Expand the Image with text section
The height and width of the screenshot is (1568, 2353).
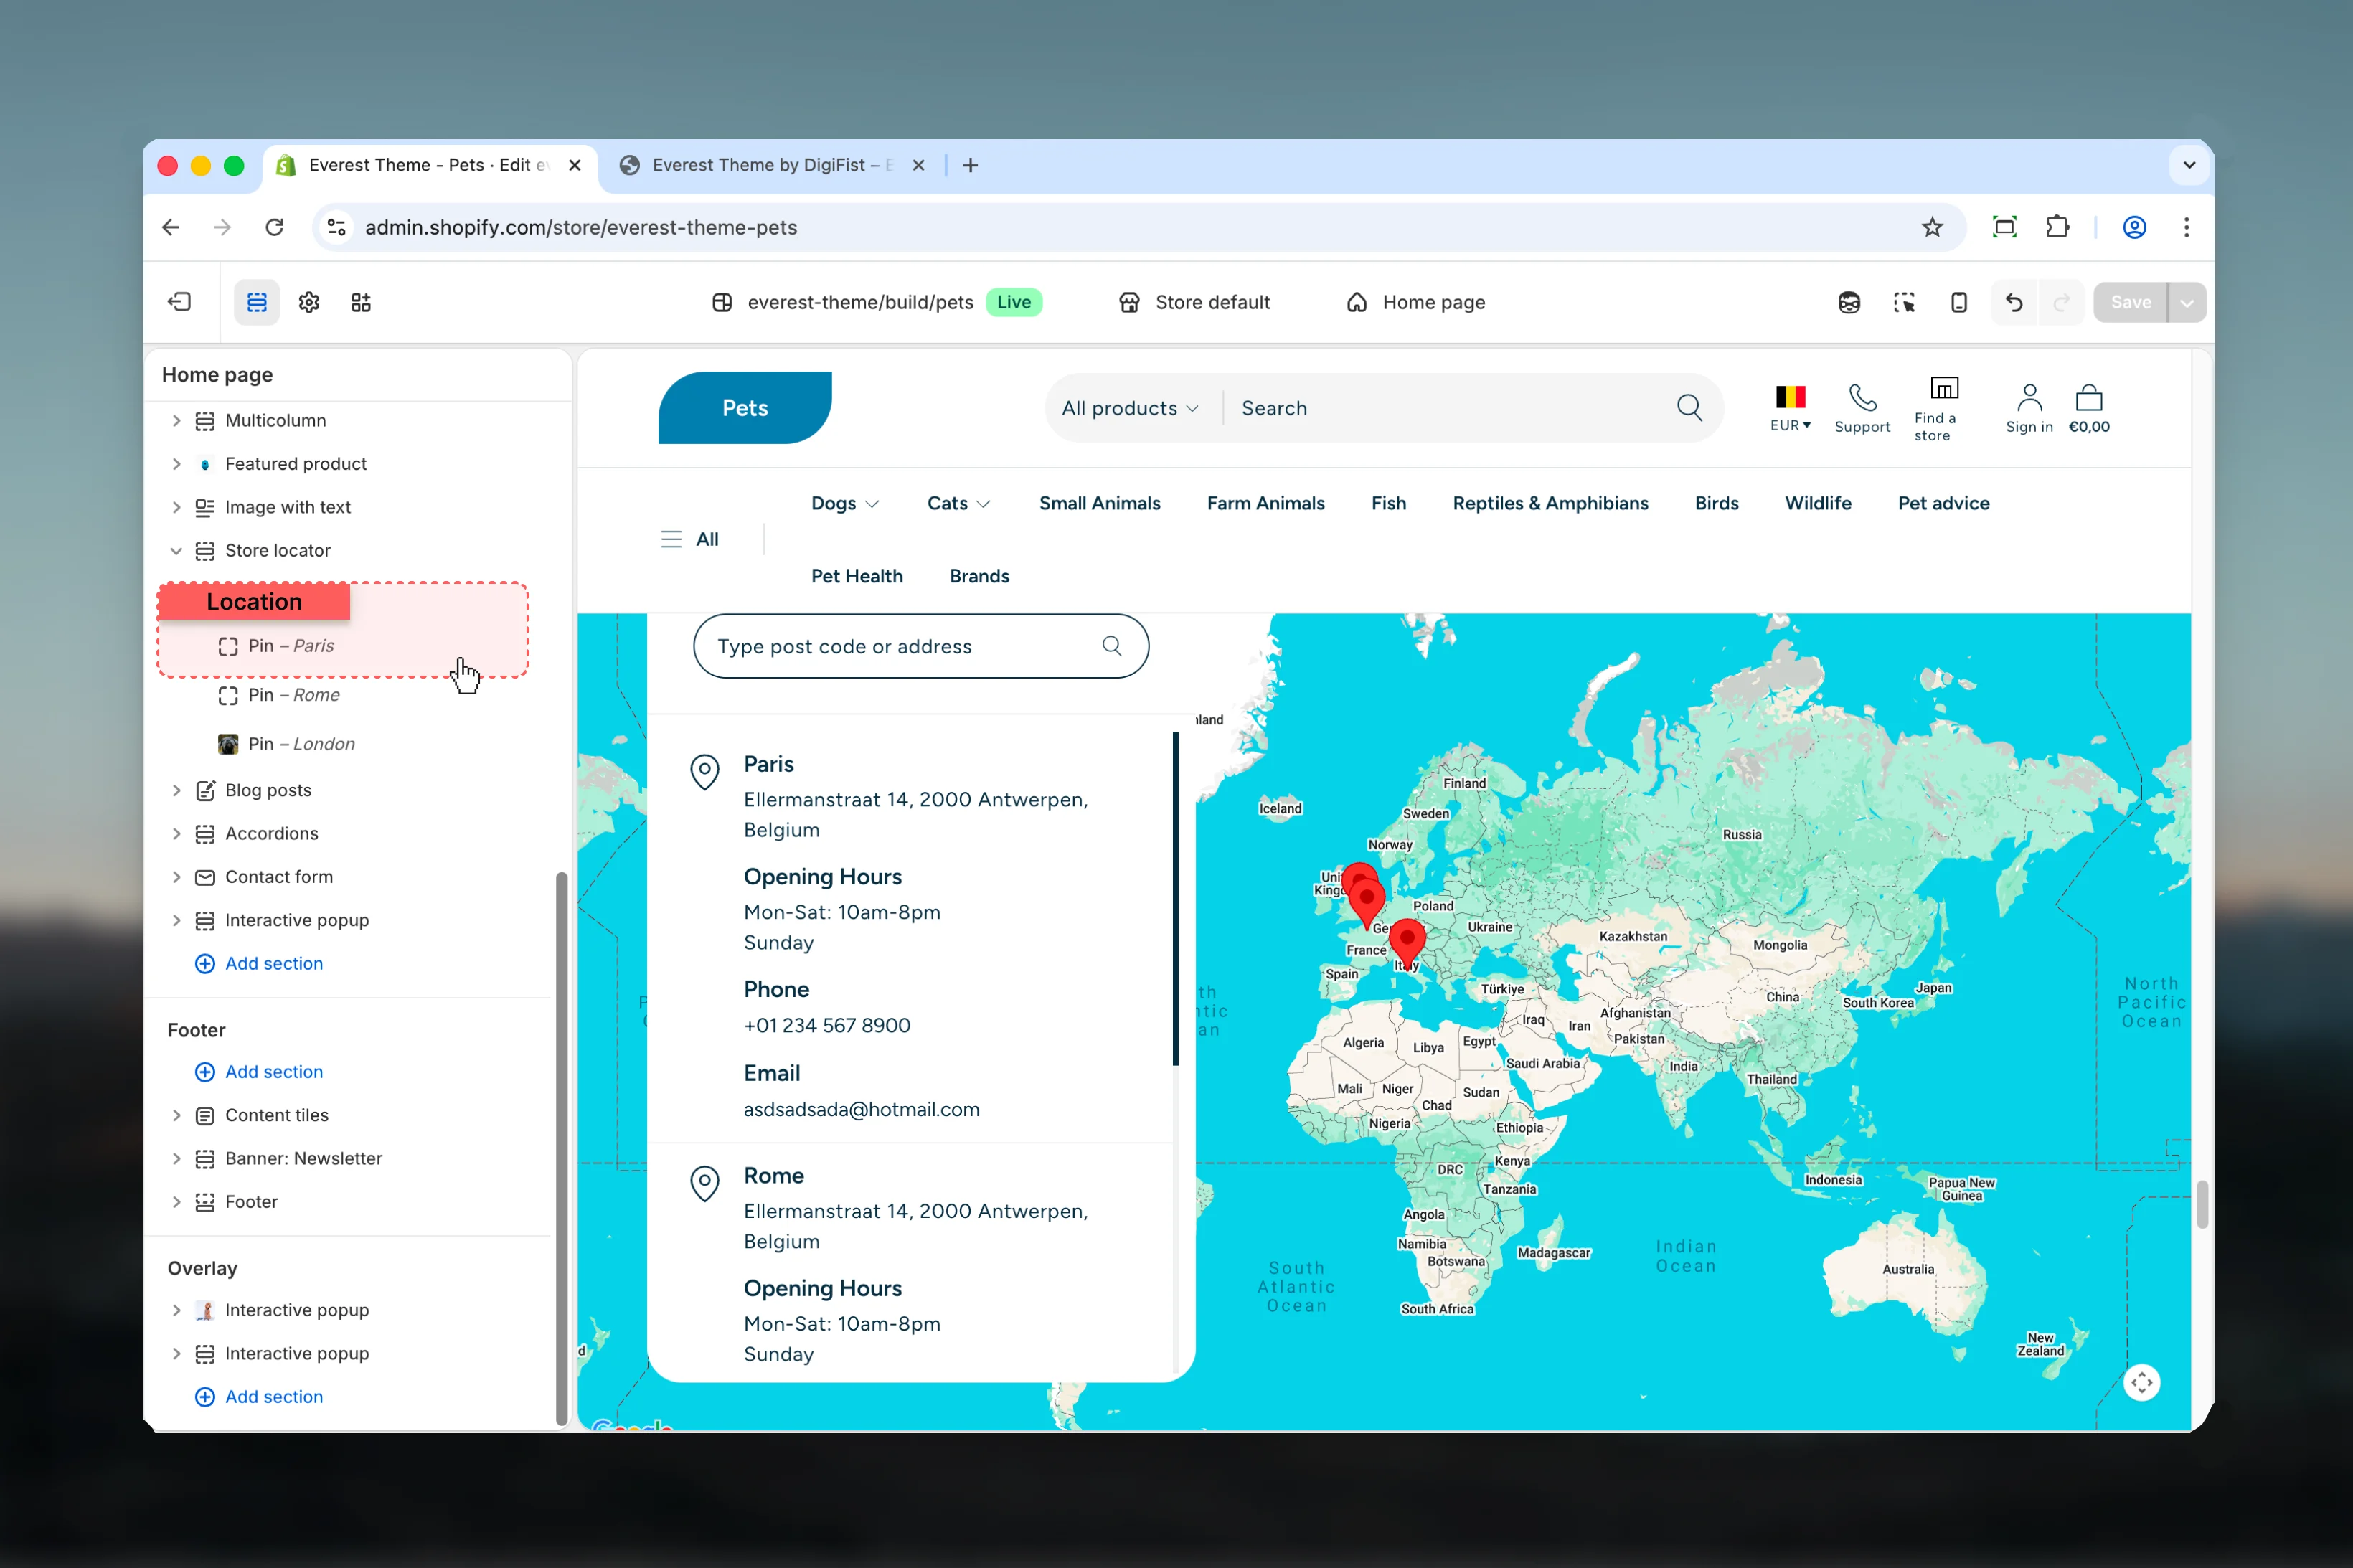point(176,507)
